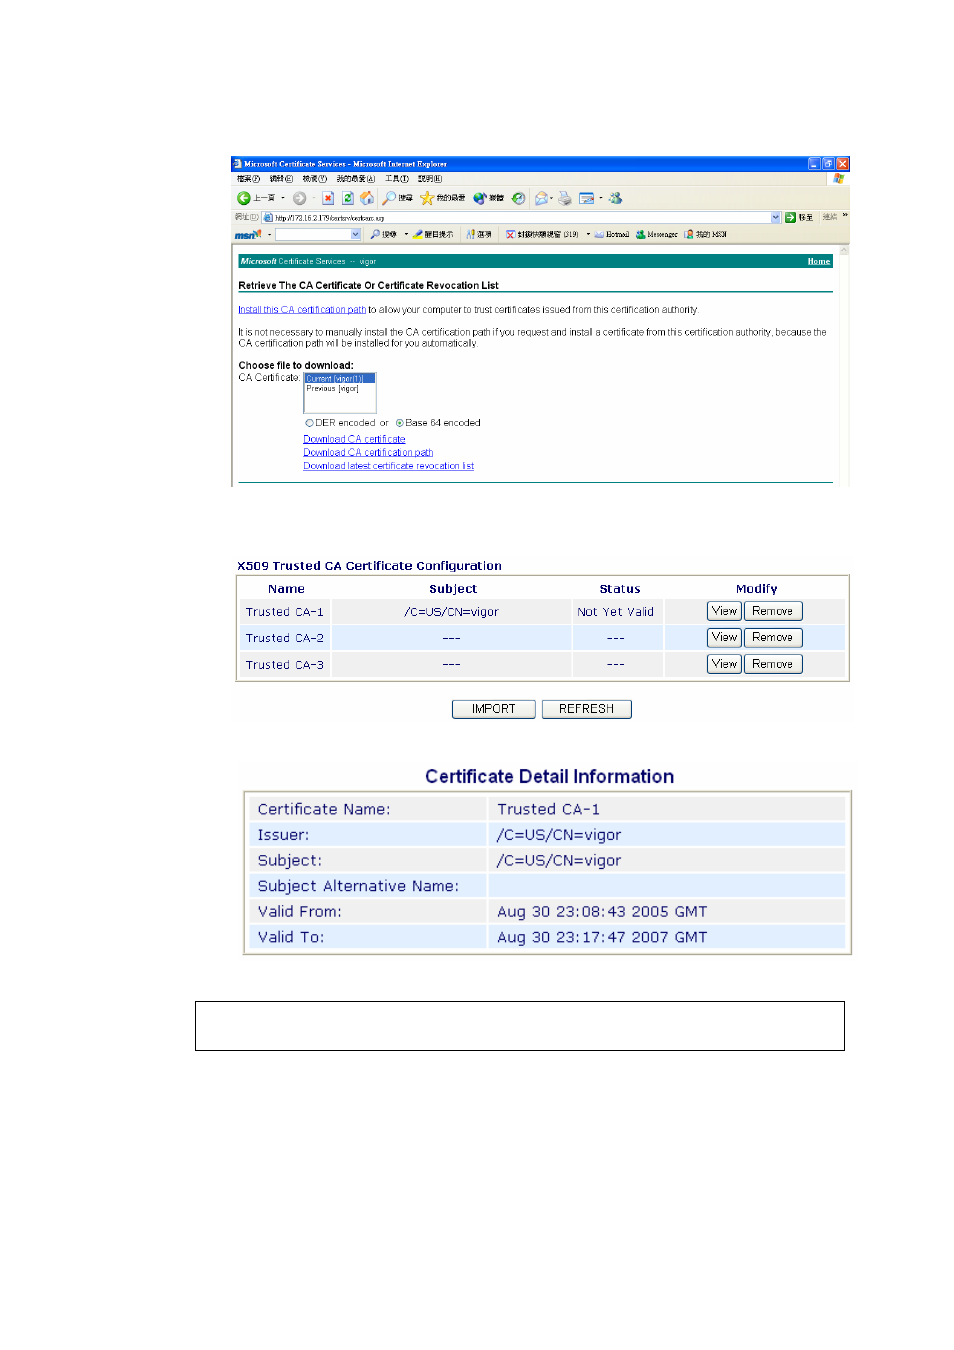
Task: Click the Print icon in toolbar
Action: point(565,198)
